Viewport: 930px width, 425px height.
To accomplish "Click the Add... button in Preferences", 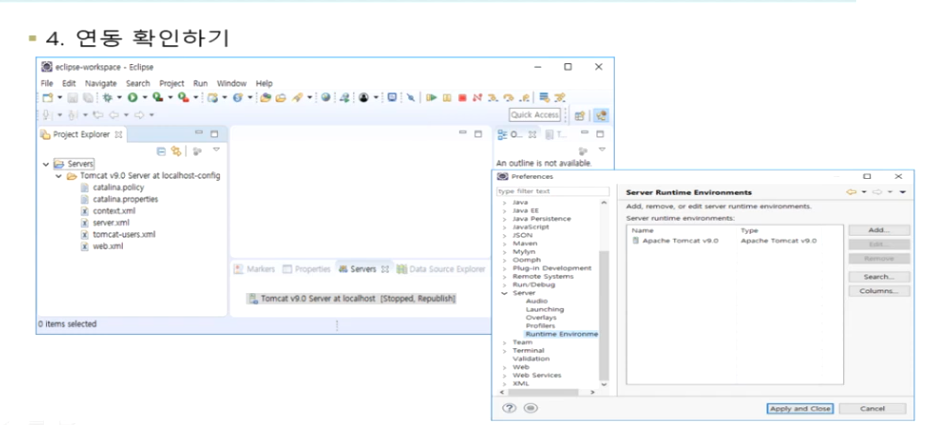I will [x=879, y=230].
